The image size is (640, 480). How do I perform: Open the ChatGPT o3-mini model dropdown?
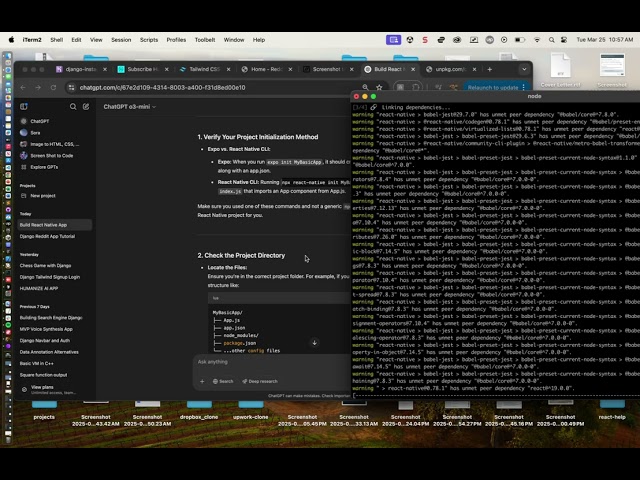tap(129, 107)
